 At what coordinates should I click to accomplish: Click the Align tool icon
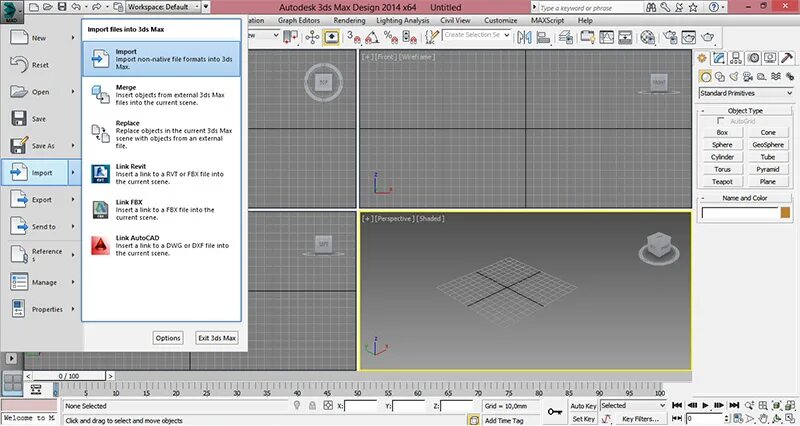(543, 37)
